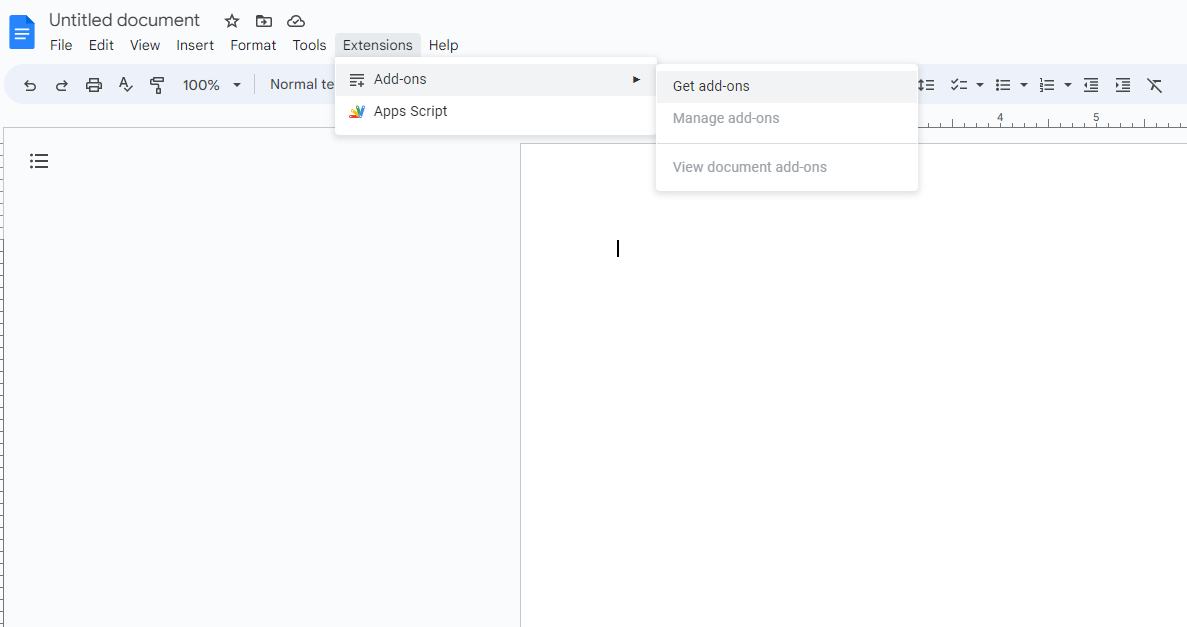Open the zoom level dropdown
Viewport: 1187px width, 627px height.
click(211, 85)
